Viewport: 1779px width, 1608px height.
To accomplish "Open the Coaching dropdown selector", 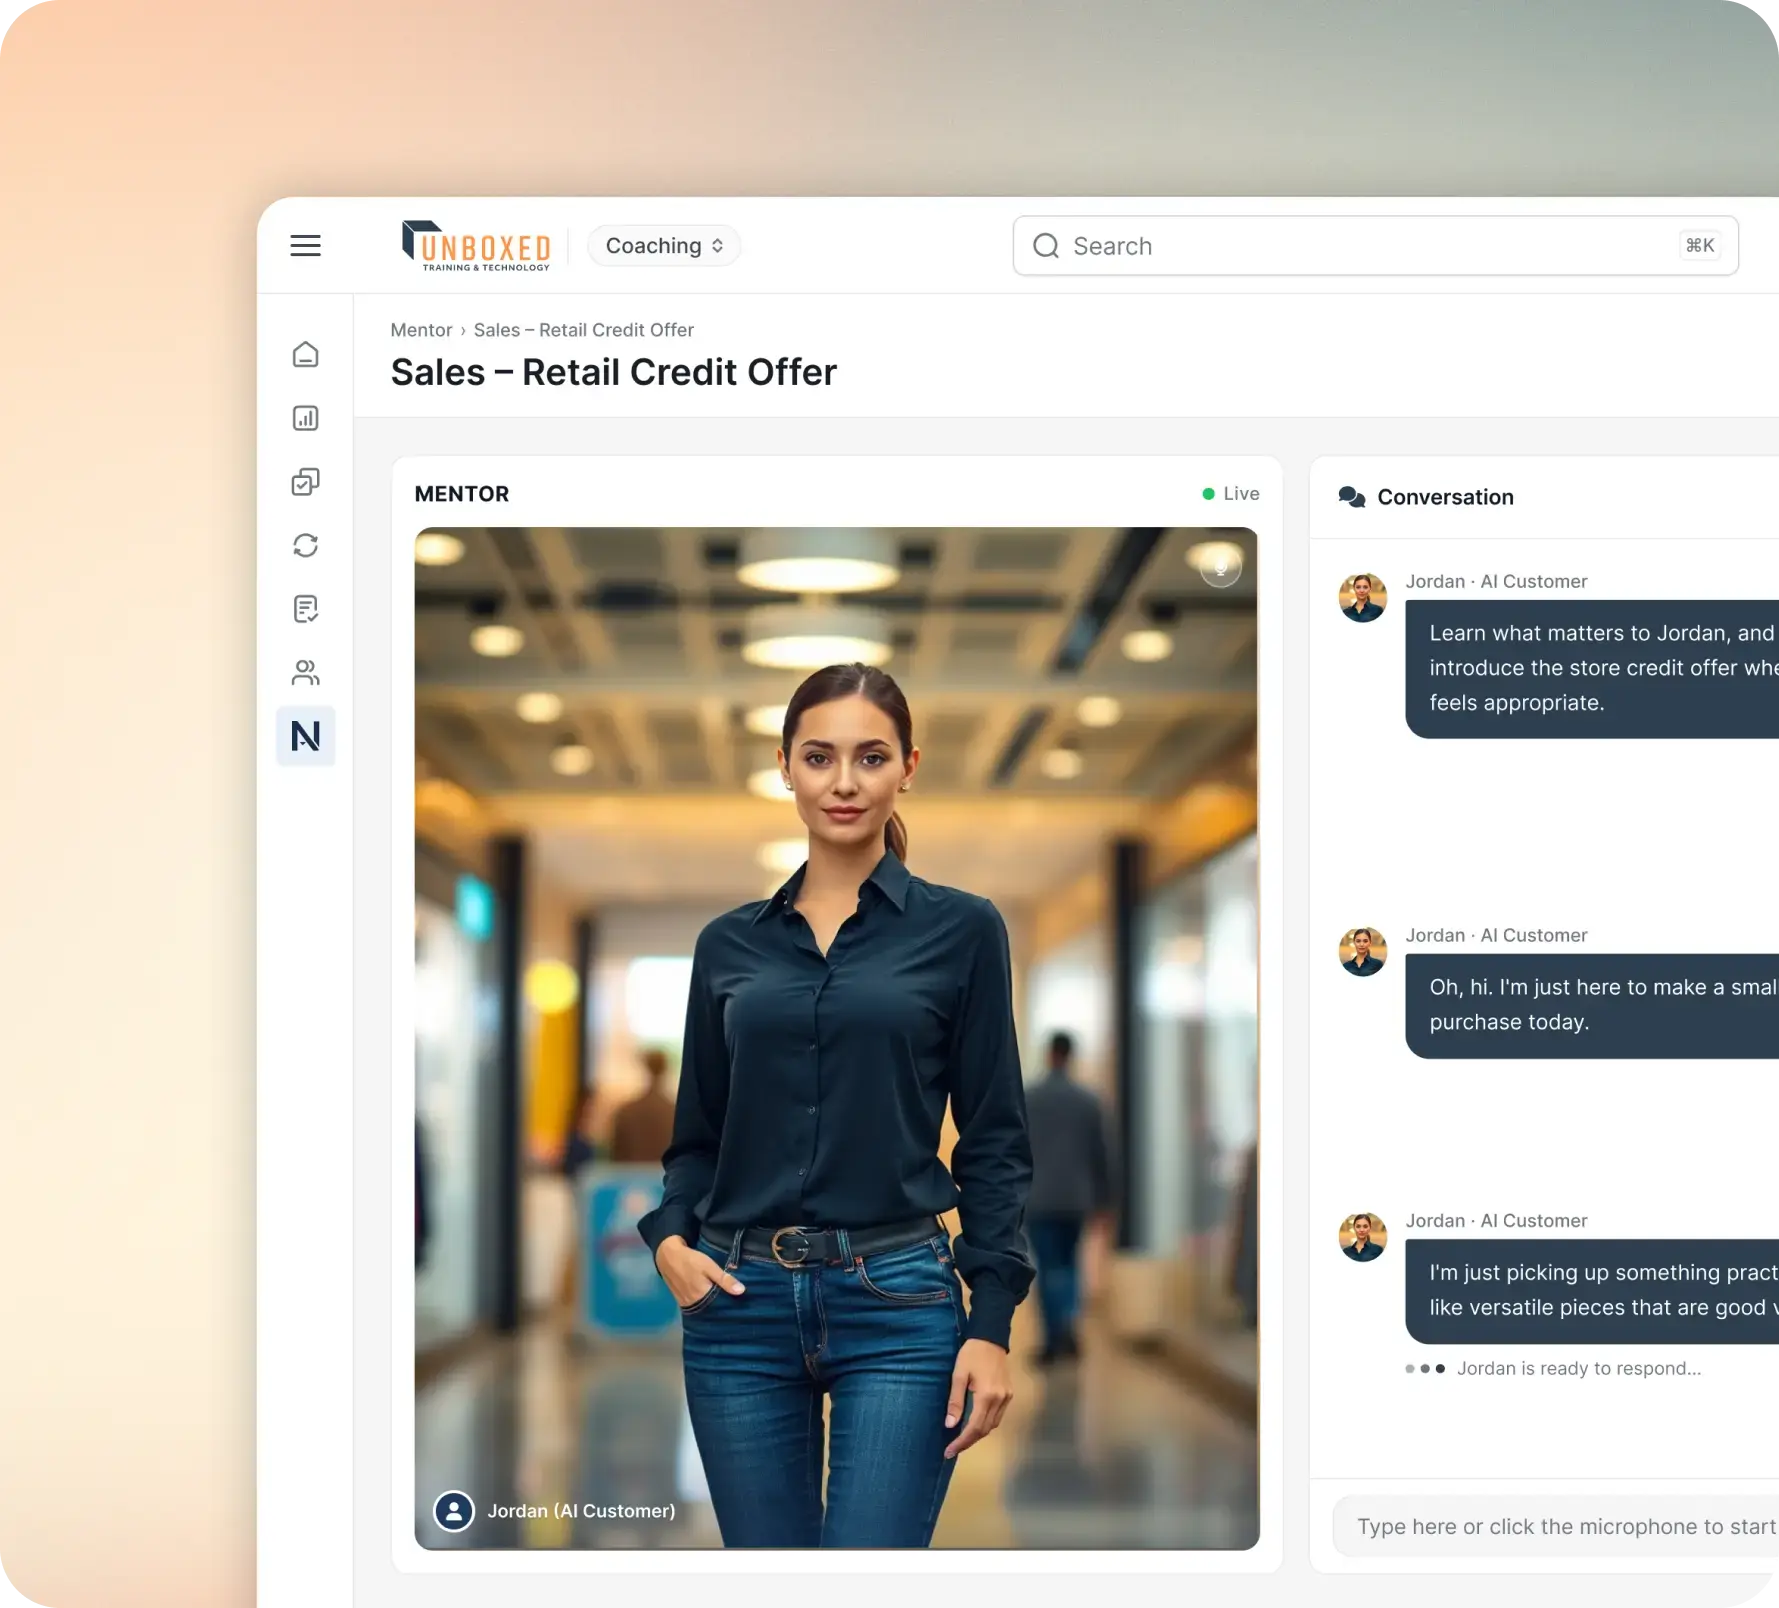I will 664,246.
